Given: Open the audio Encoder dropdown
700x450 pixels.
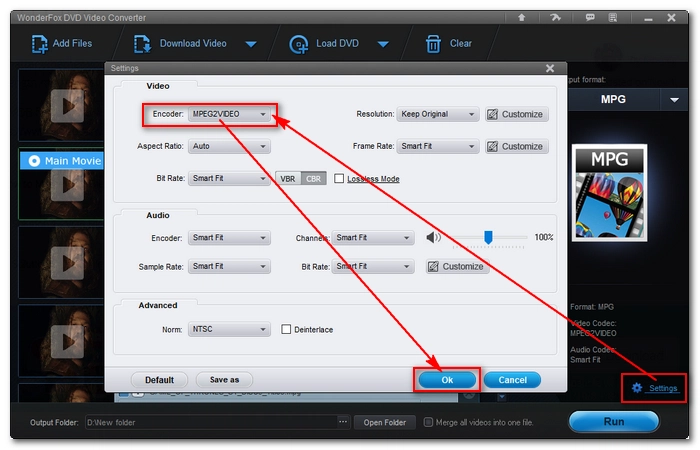Looking at the screenshot, I should pyautogui.click(x=229, y=238).
